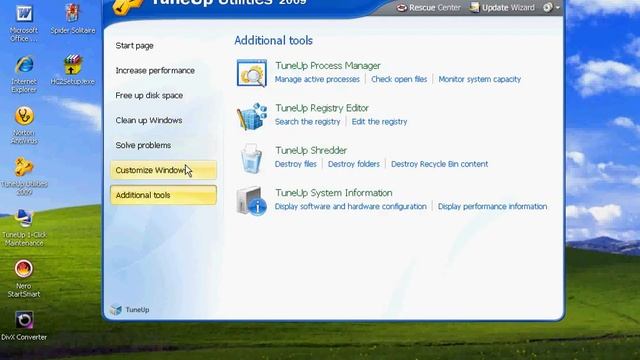The height and width of the screenshot is (360, 640).
Task: Open Increase performance section
Action: 155,70
